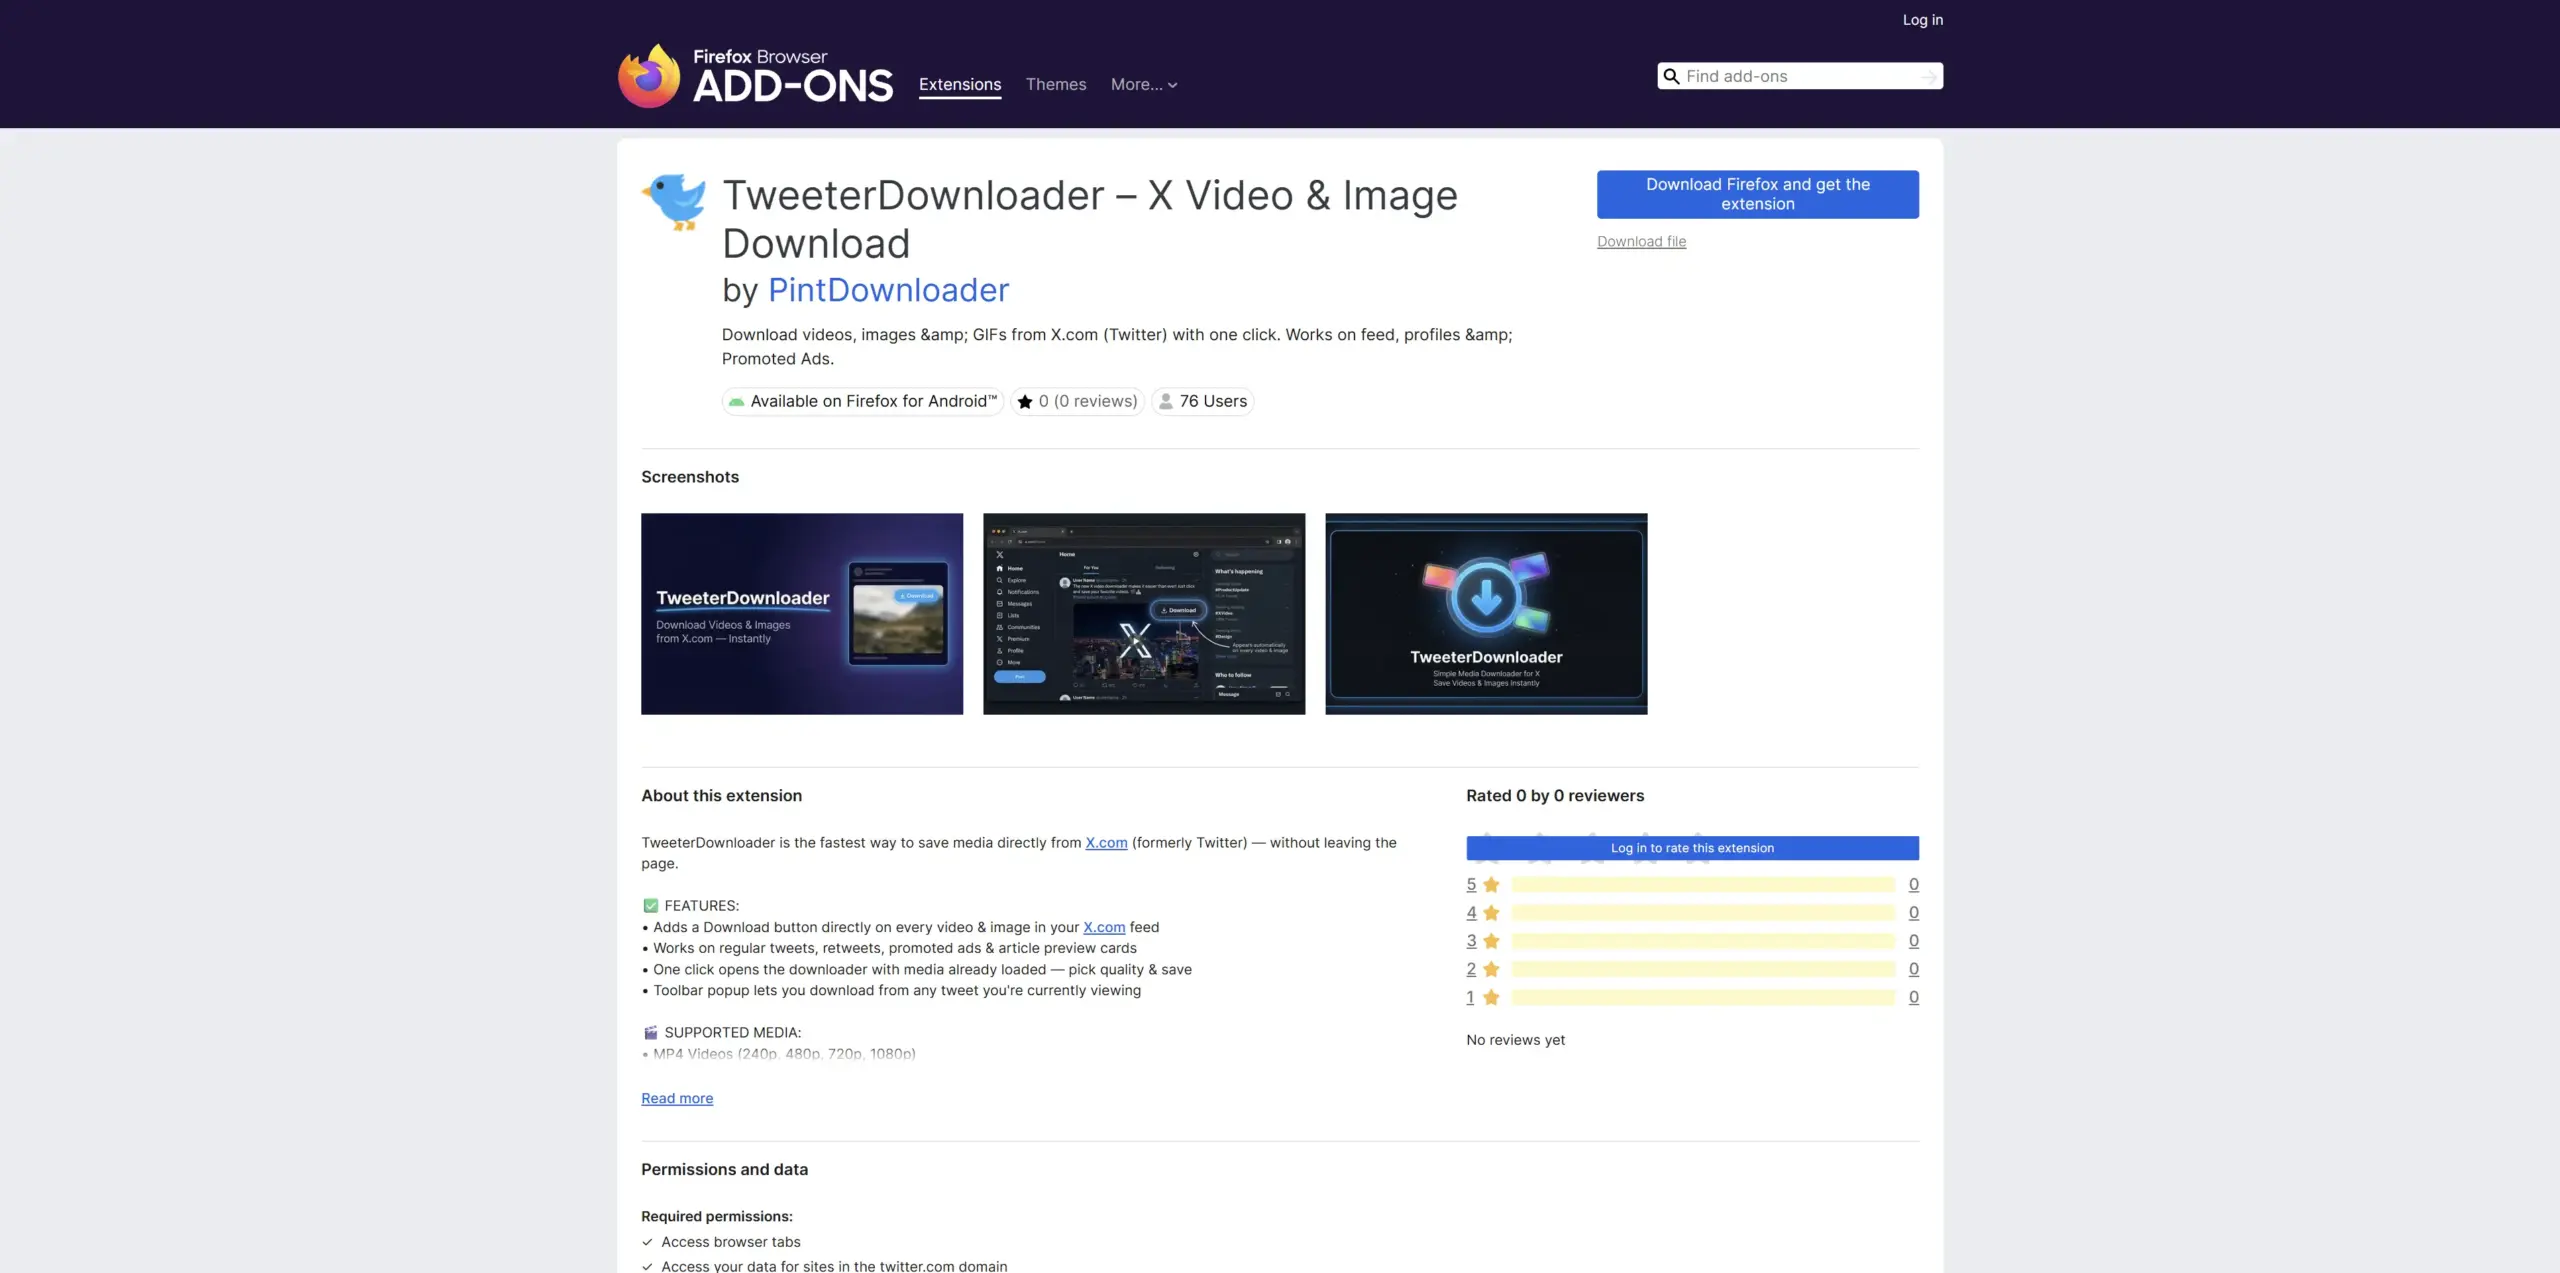Click the 76 Users badge text

click(x=1213, y=402)
